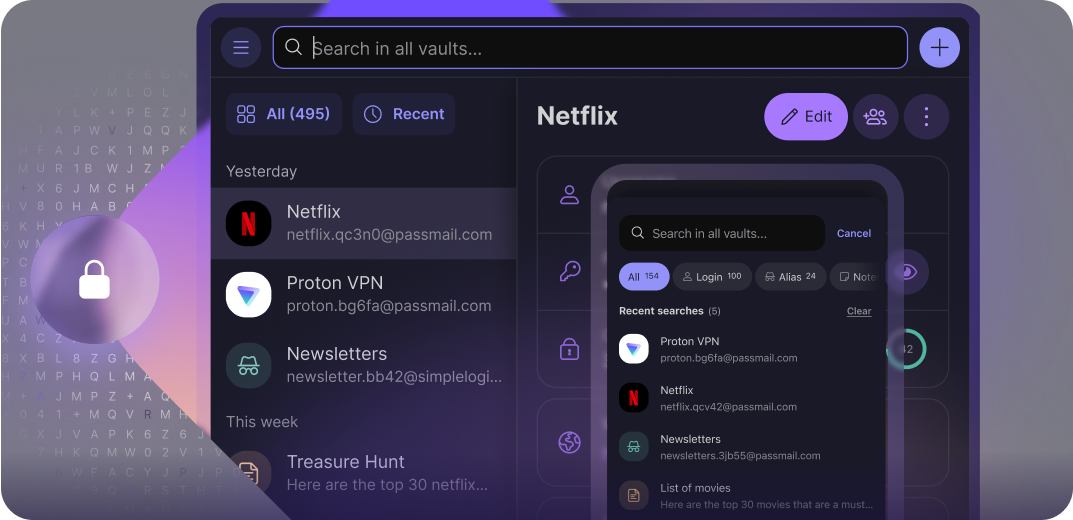Click the netflix.qcv42@passmail.com text in mobile
This screenshot has height=520, width=1073.
point(728,406)
